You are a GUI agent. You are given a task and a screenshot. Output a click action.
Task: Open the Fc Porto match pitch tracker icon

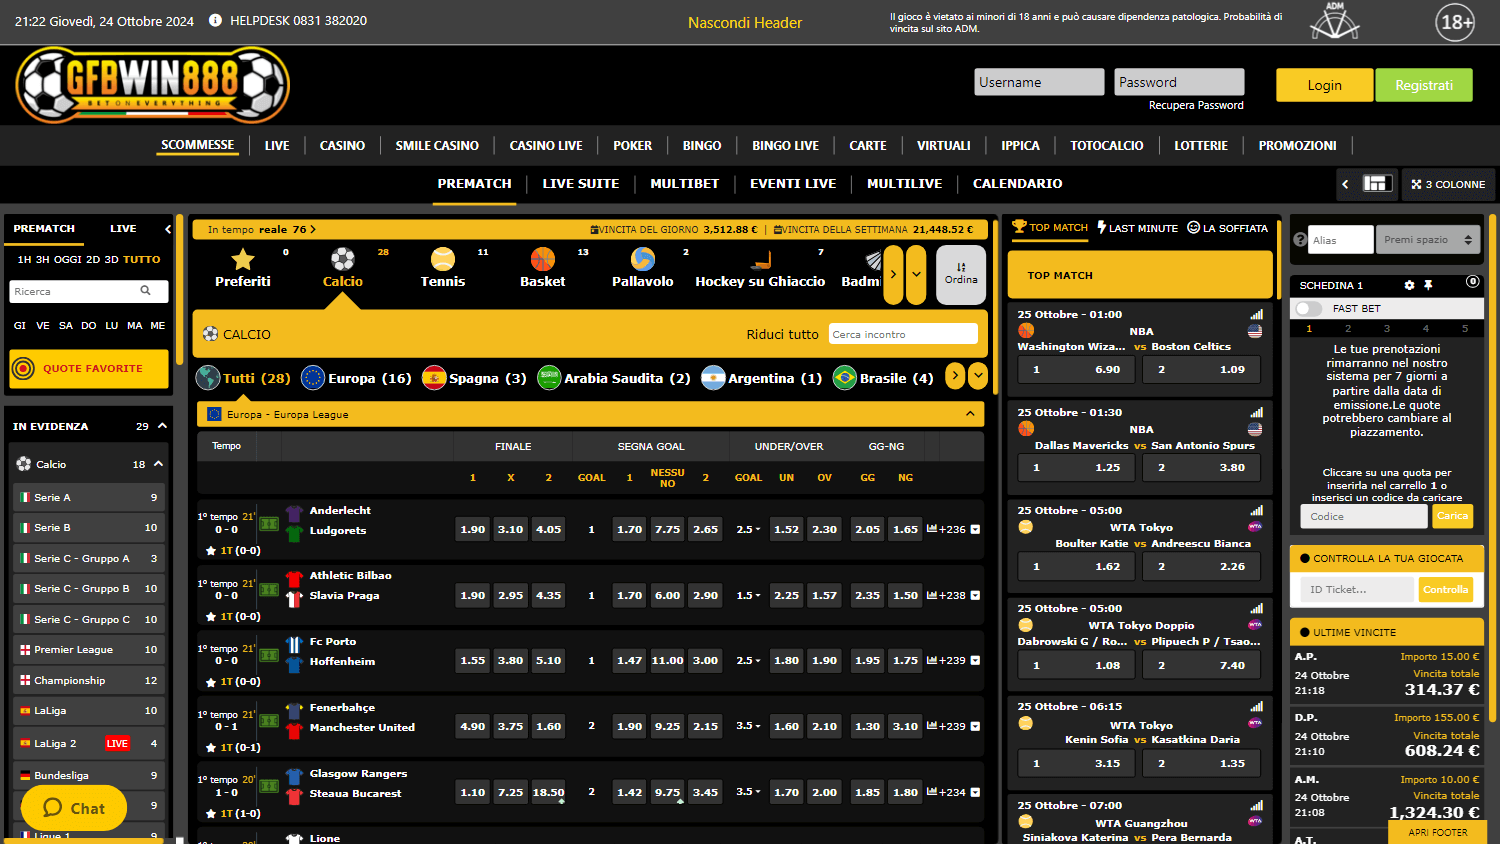tap(269, 654)
